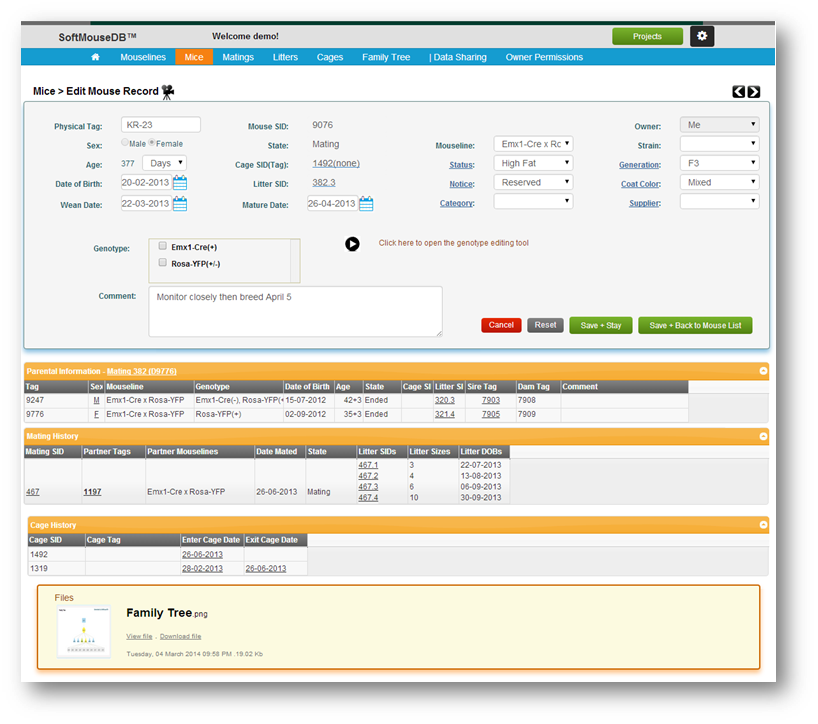The width and height of the screenshot is (818, 724).
Task: Open Date of Birth calendar picker
Action: click(x=180, y=183)
